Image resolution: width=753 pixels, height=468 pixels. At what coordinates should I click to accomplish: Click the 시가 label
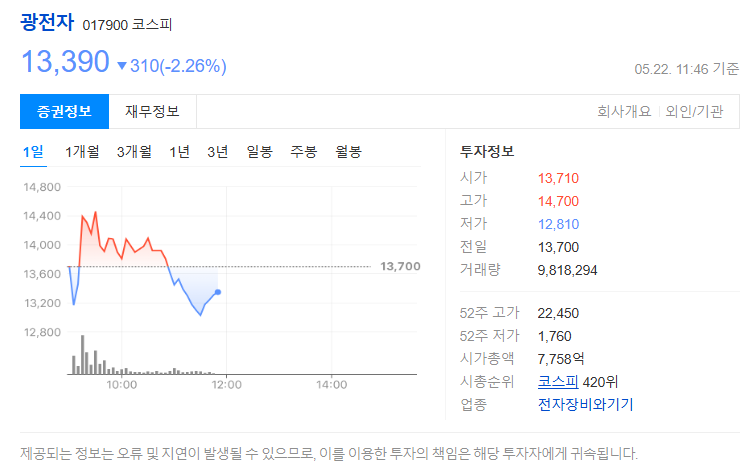[474, 178]
